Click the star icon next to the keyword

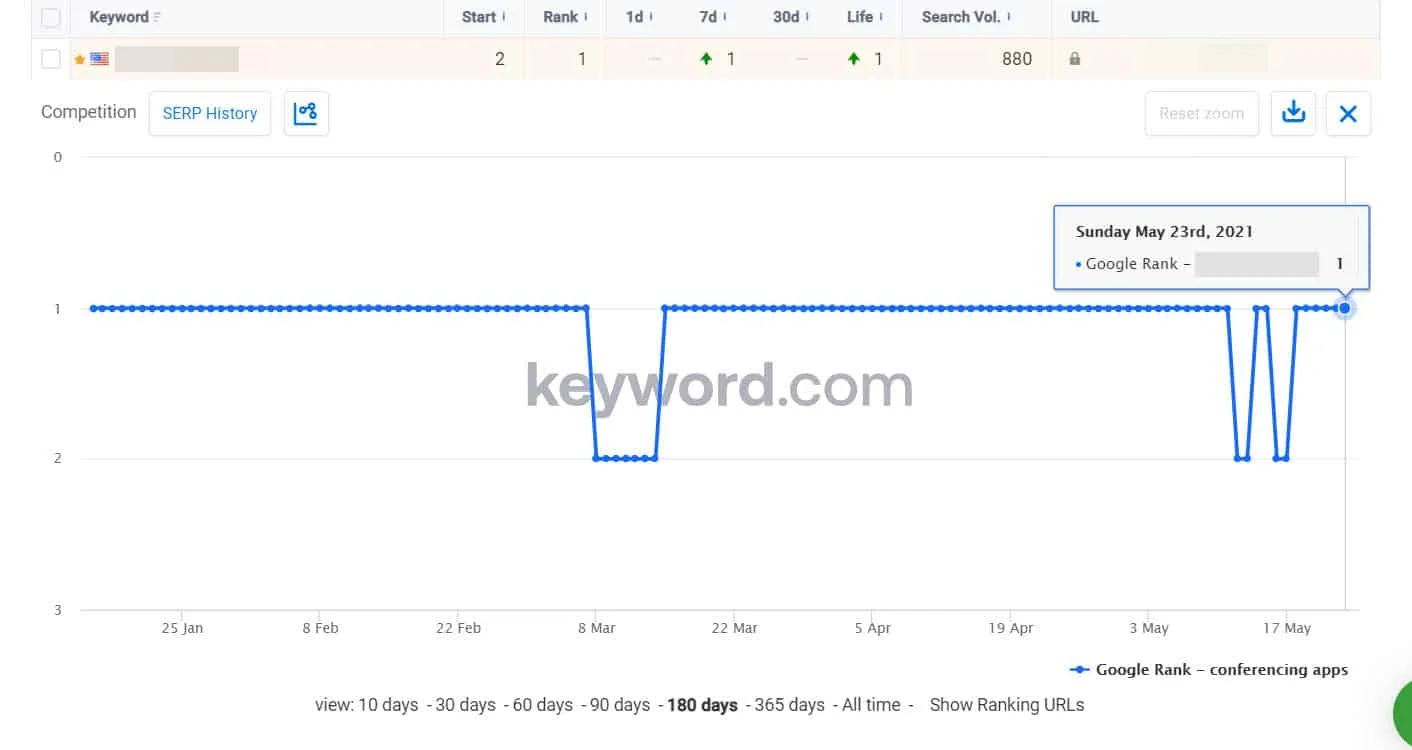79,58
